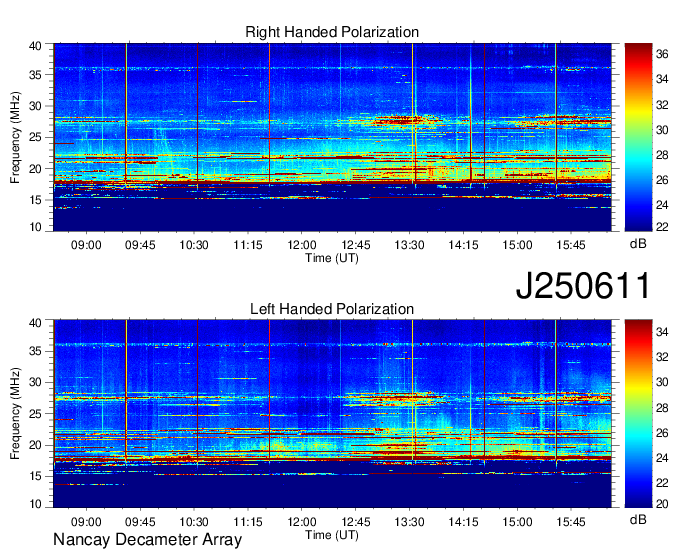Click the 10 MHz tick of Right Handed plot
This screenshot has width=680, height=552.
point(36,227)
